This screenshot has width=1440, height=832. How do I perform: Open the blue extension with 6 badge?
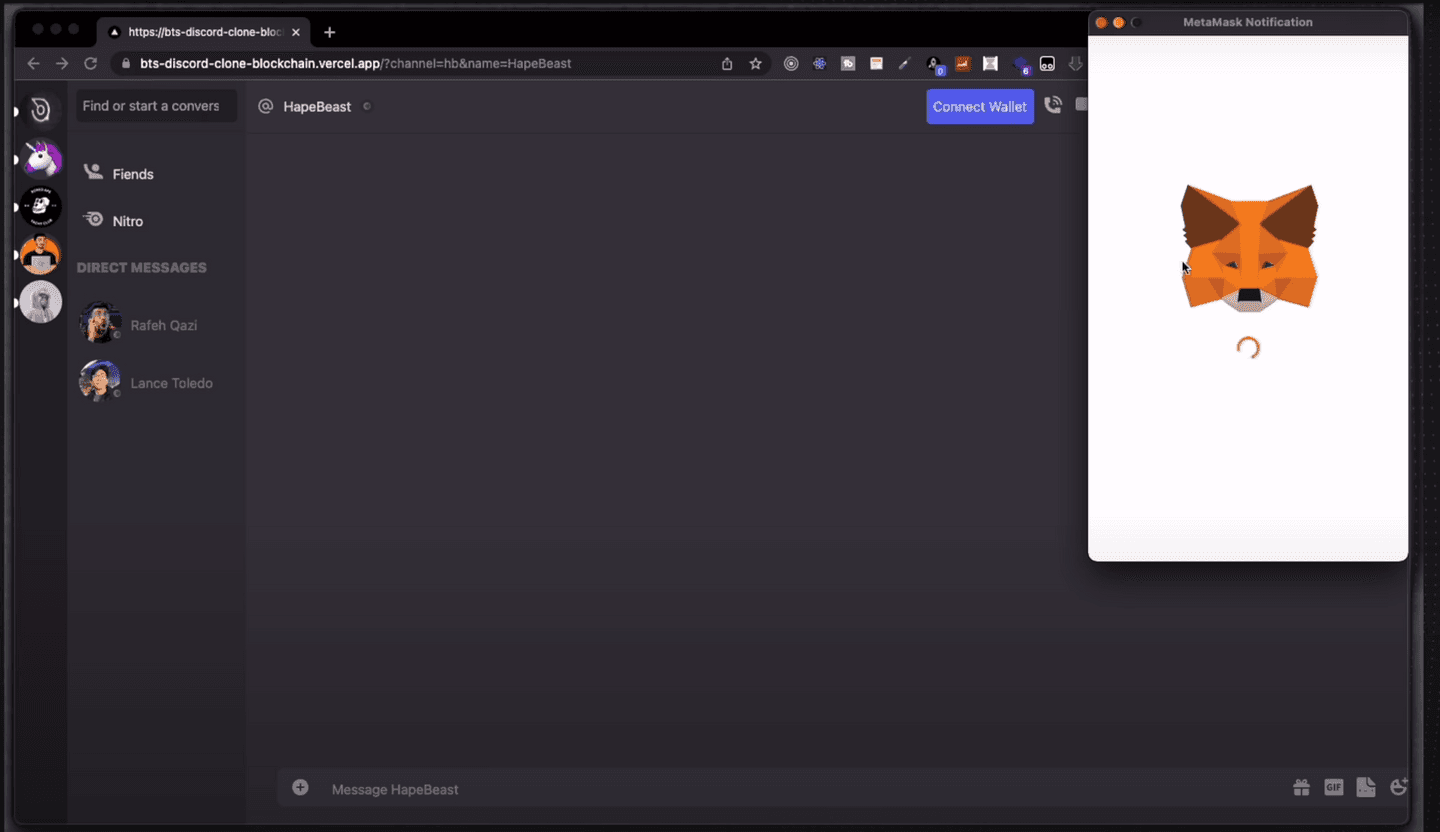coord(1021,65)
